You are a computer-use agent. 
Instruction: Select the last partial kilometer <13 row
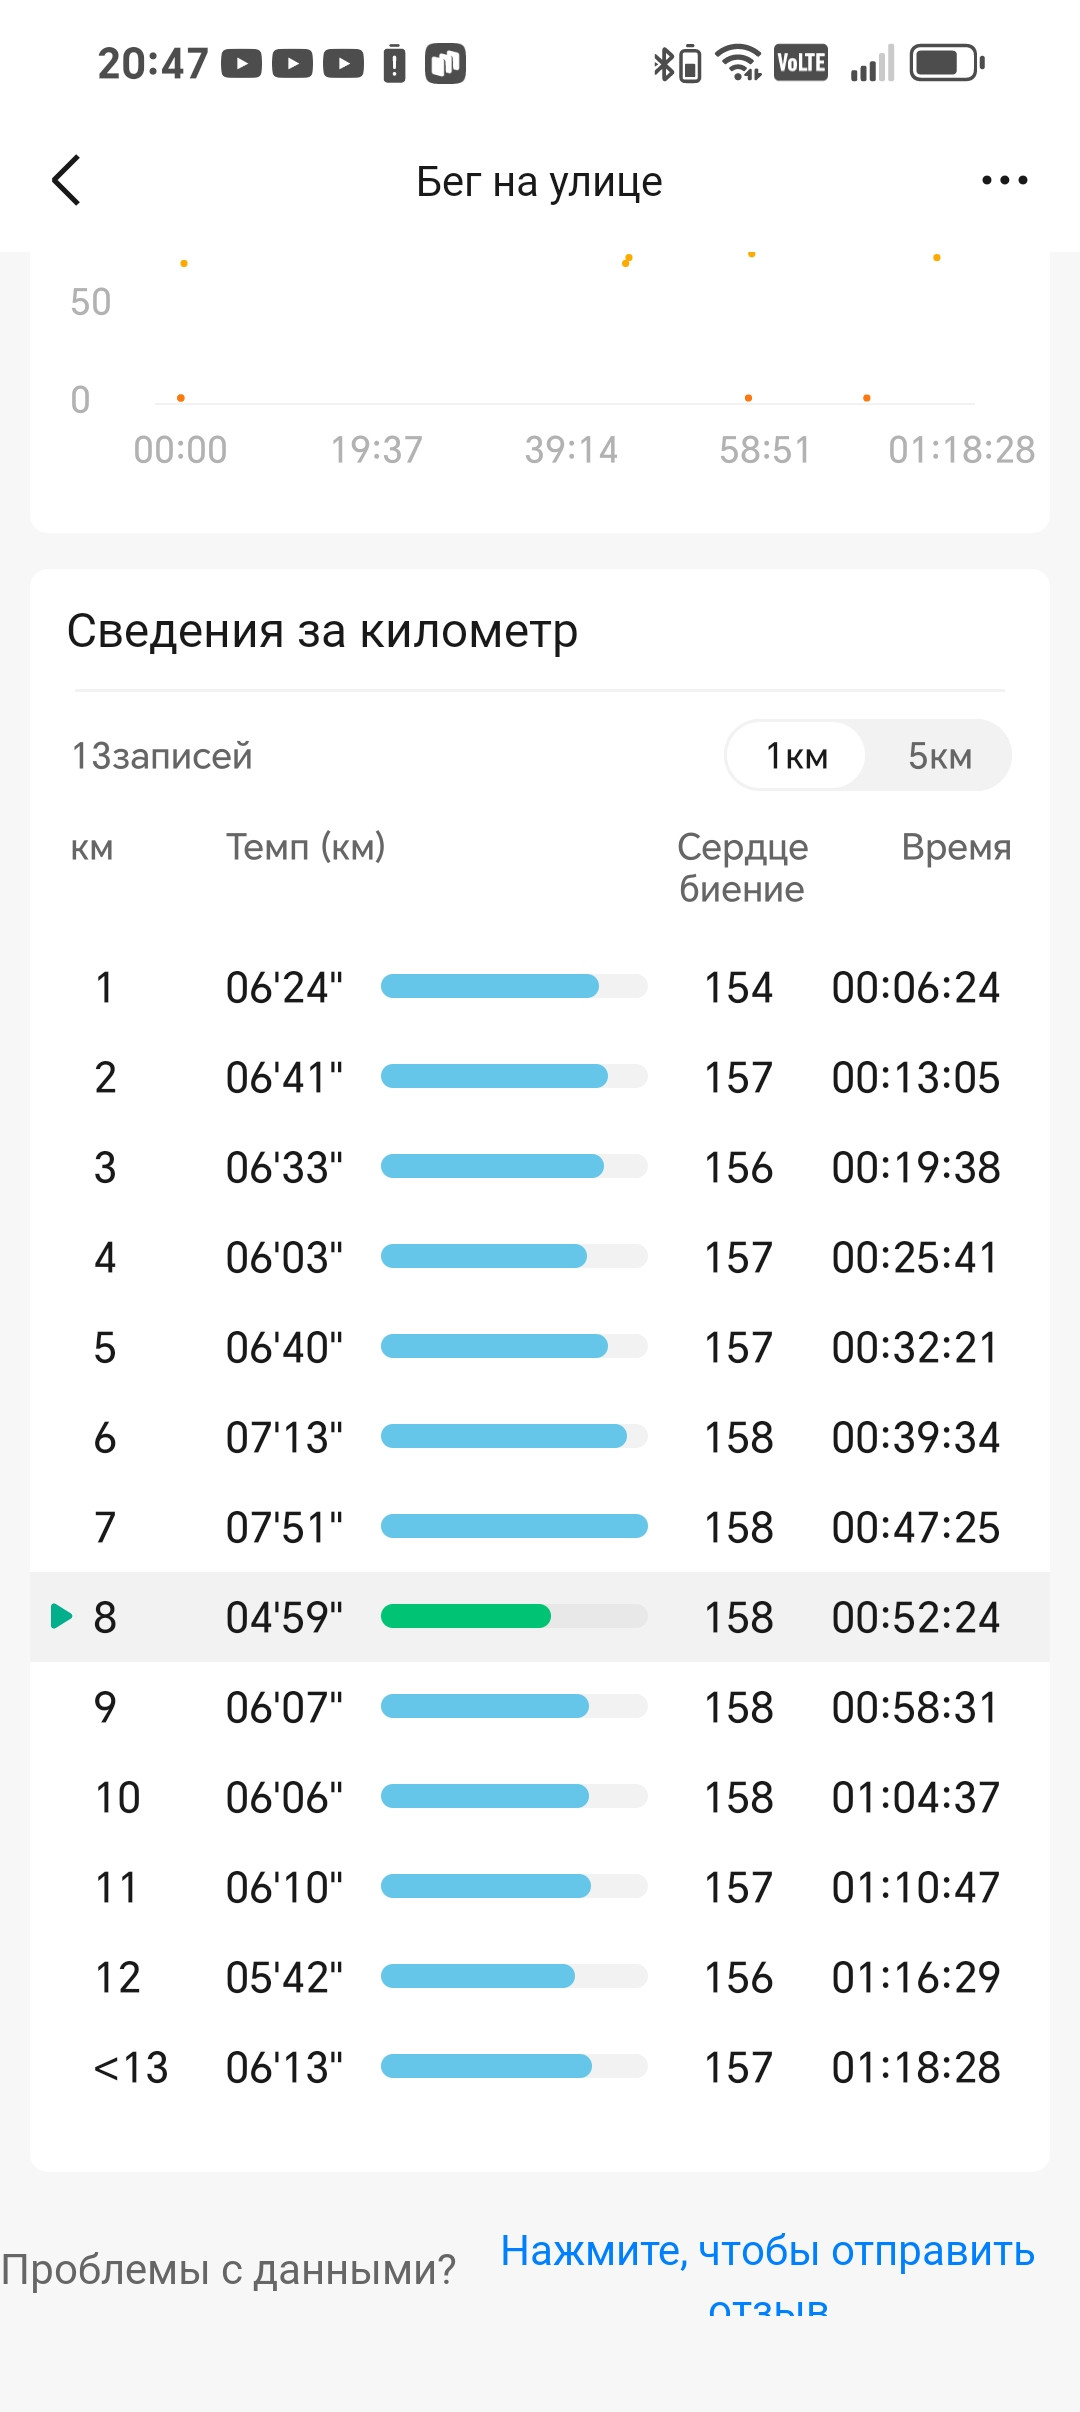[540, 2067]
